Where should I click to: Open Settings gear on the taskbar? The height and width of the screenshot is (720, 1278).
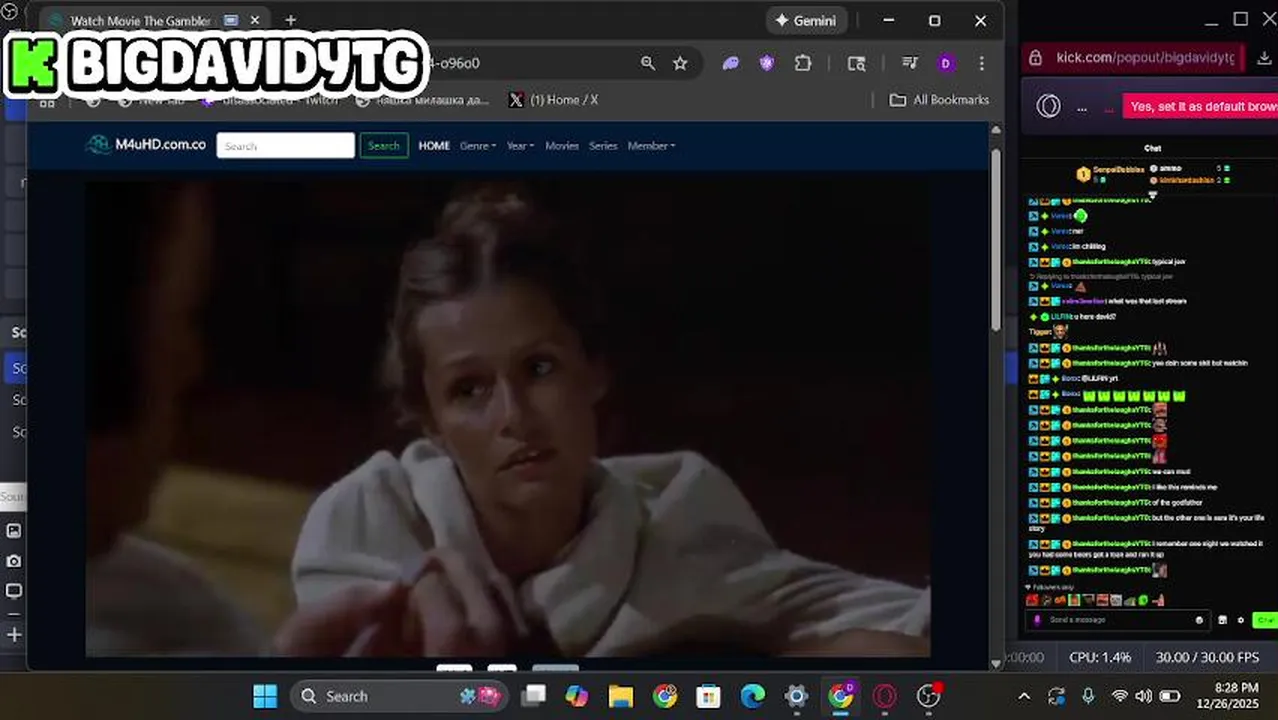point(796,696)
